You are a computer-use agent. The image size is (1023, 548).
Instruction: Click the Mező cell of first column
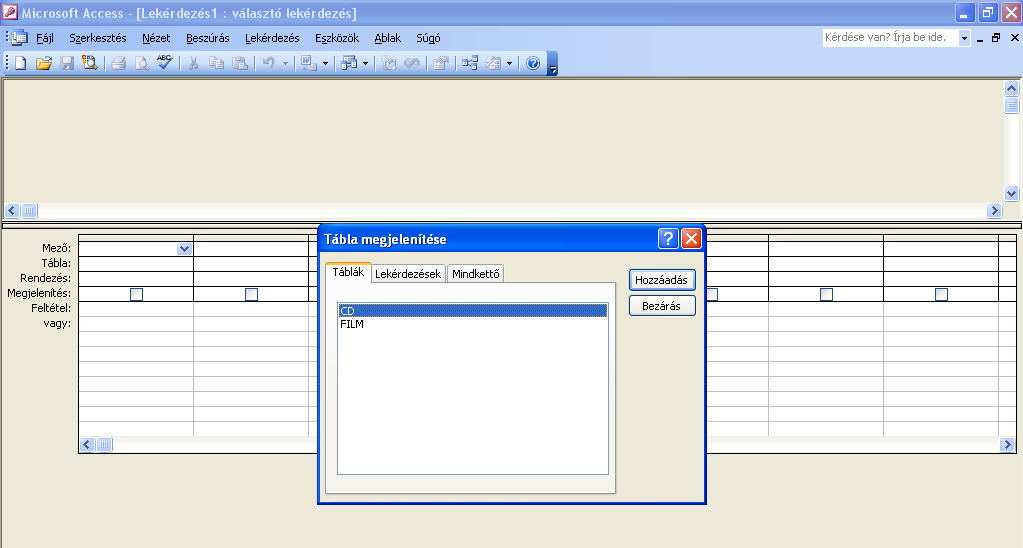point(136,249)
